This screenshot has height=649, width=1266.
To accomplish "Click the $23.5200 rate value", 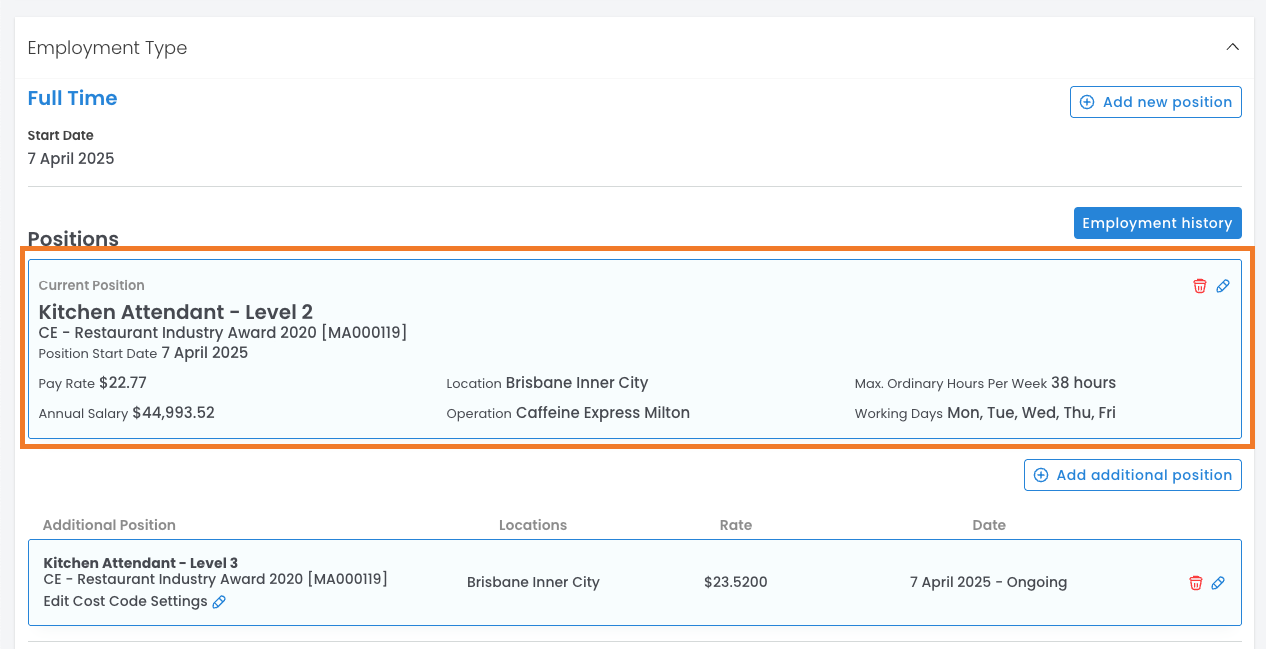I will (x=735, y=582).
